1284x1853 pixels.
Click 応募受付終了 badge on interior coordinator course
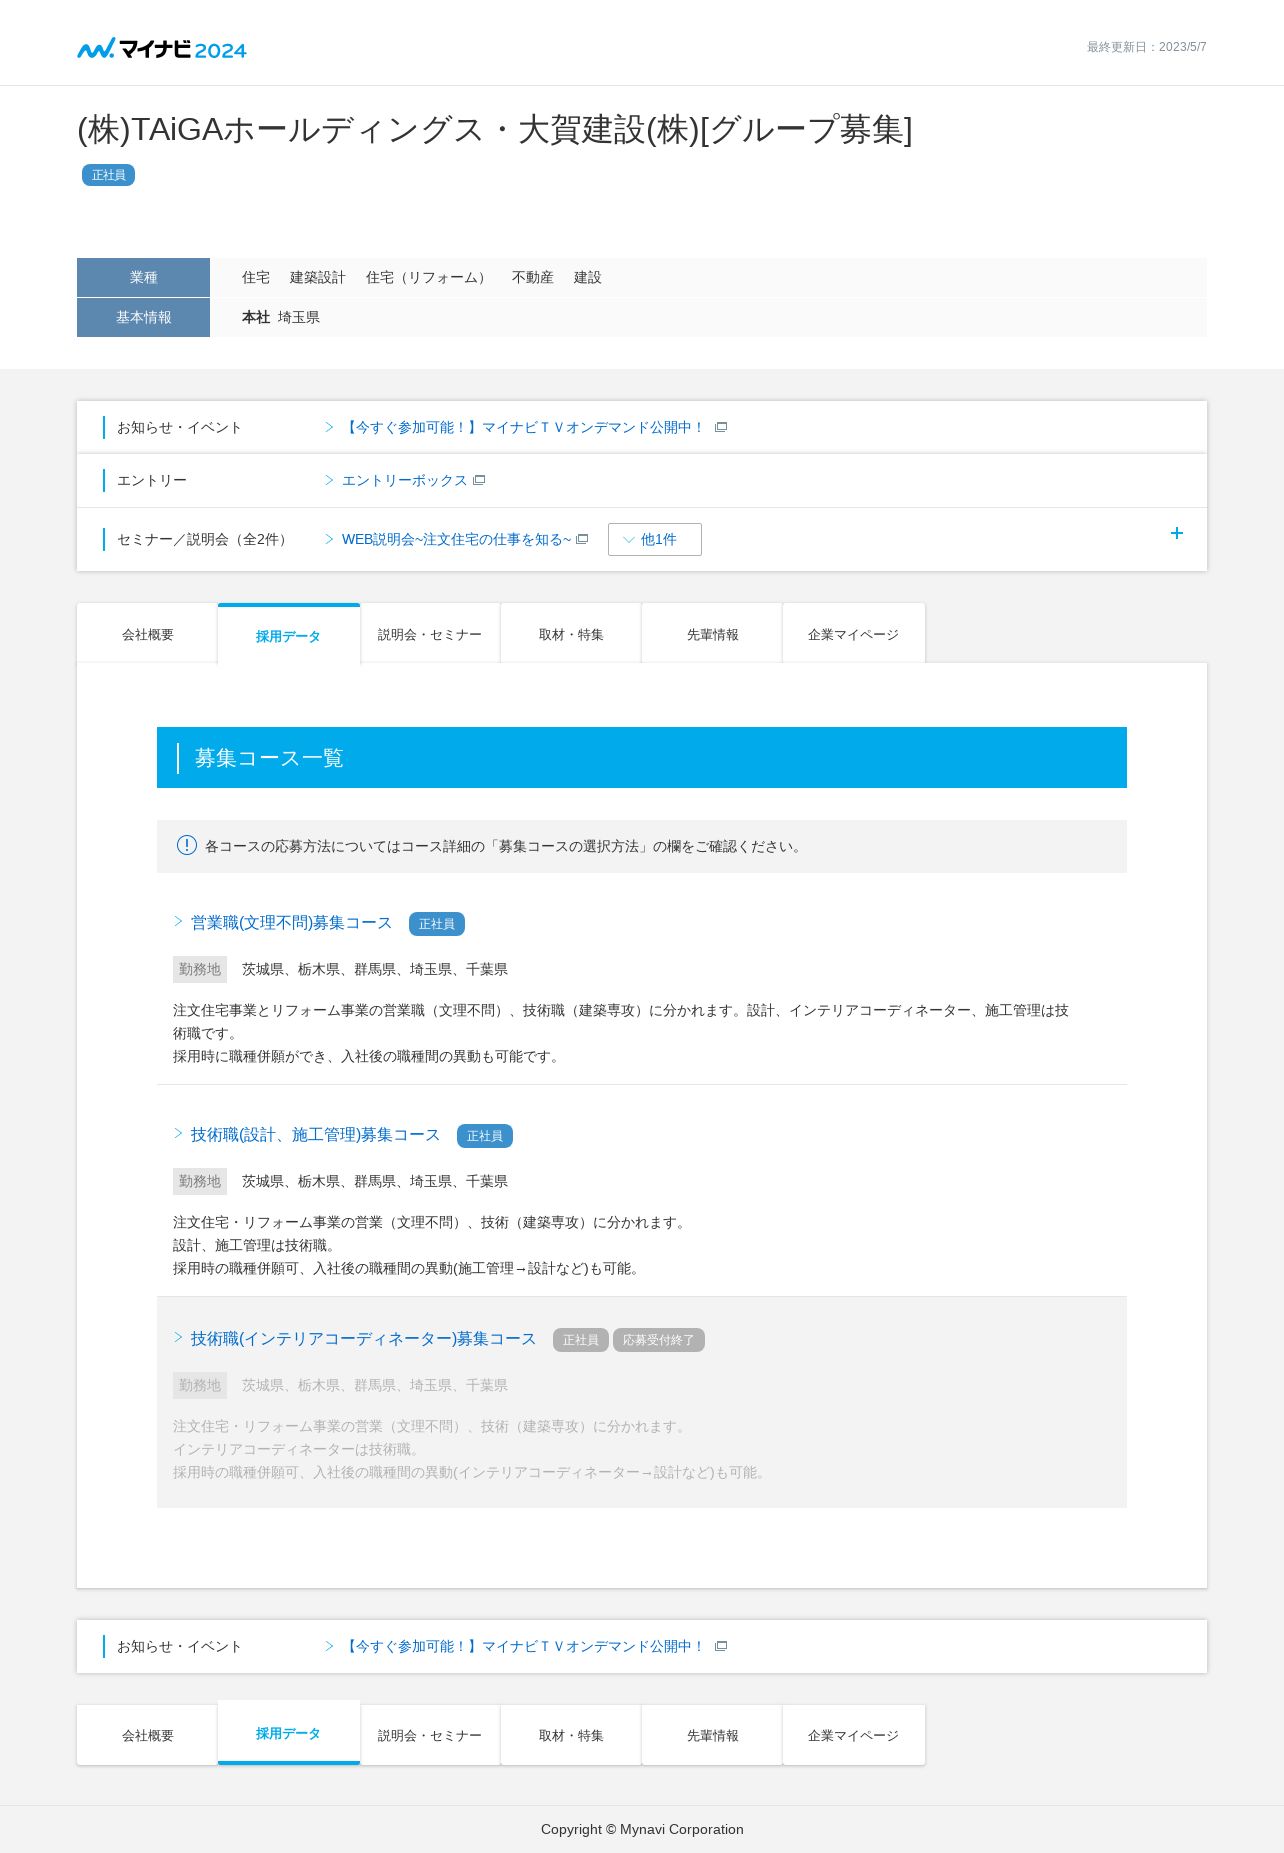[659, 1340]
